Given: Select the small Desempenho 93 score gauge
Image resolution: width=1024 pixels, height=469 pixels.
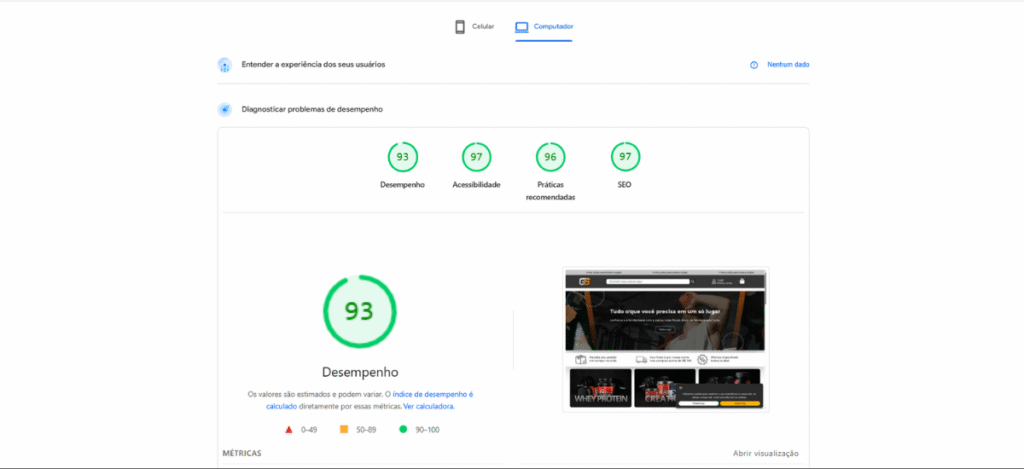Looking at the screenshot, I should (402, 157).
